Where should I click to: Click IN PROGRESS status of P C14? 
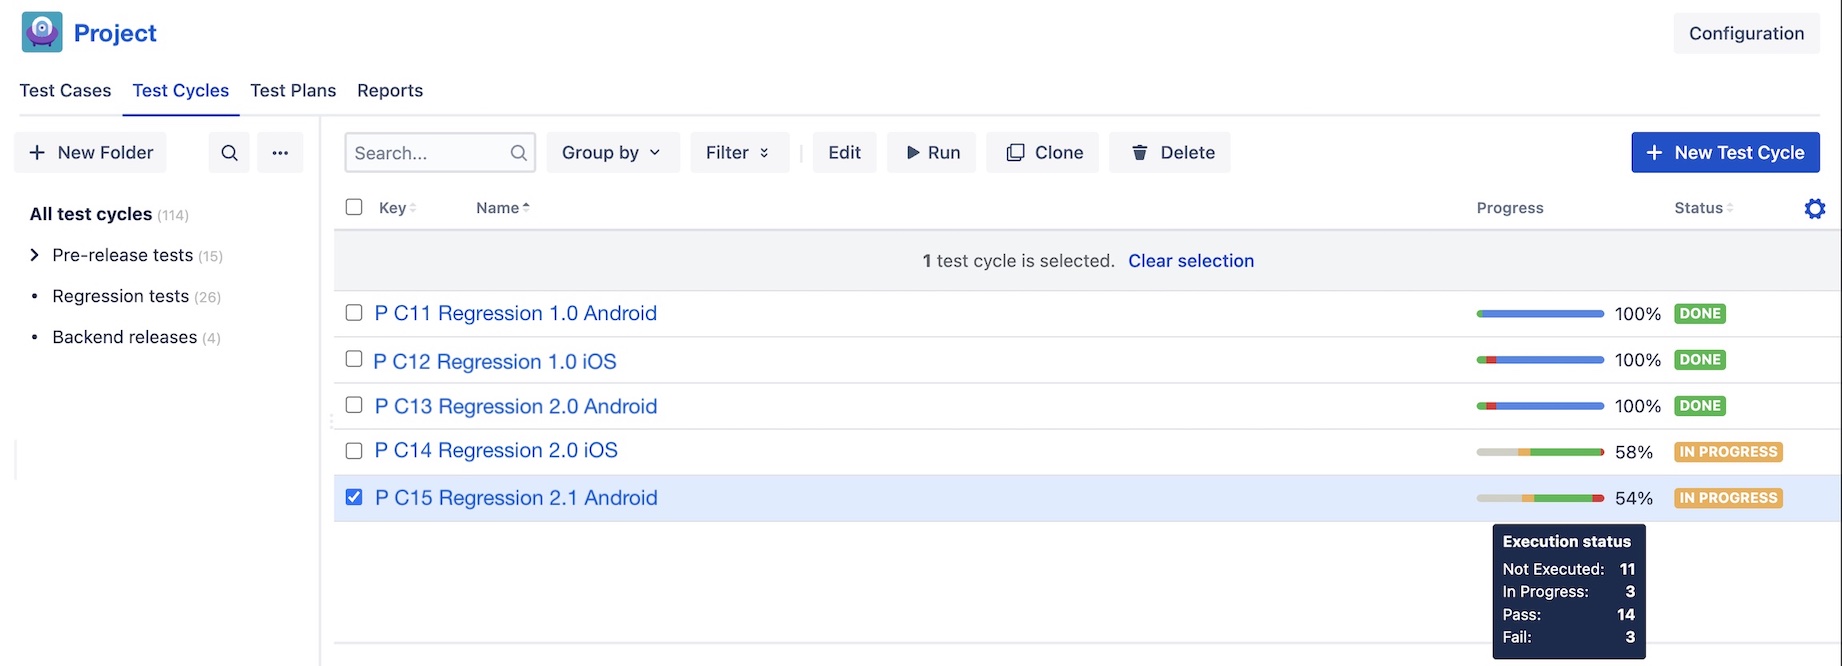pyautogui.click(x=1728, y=452)
